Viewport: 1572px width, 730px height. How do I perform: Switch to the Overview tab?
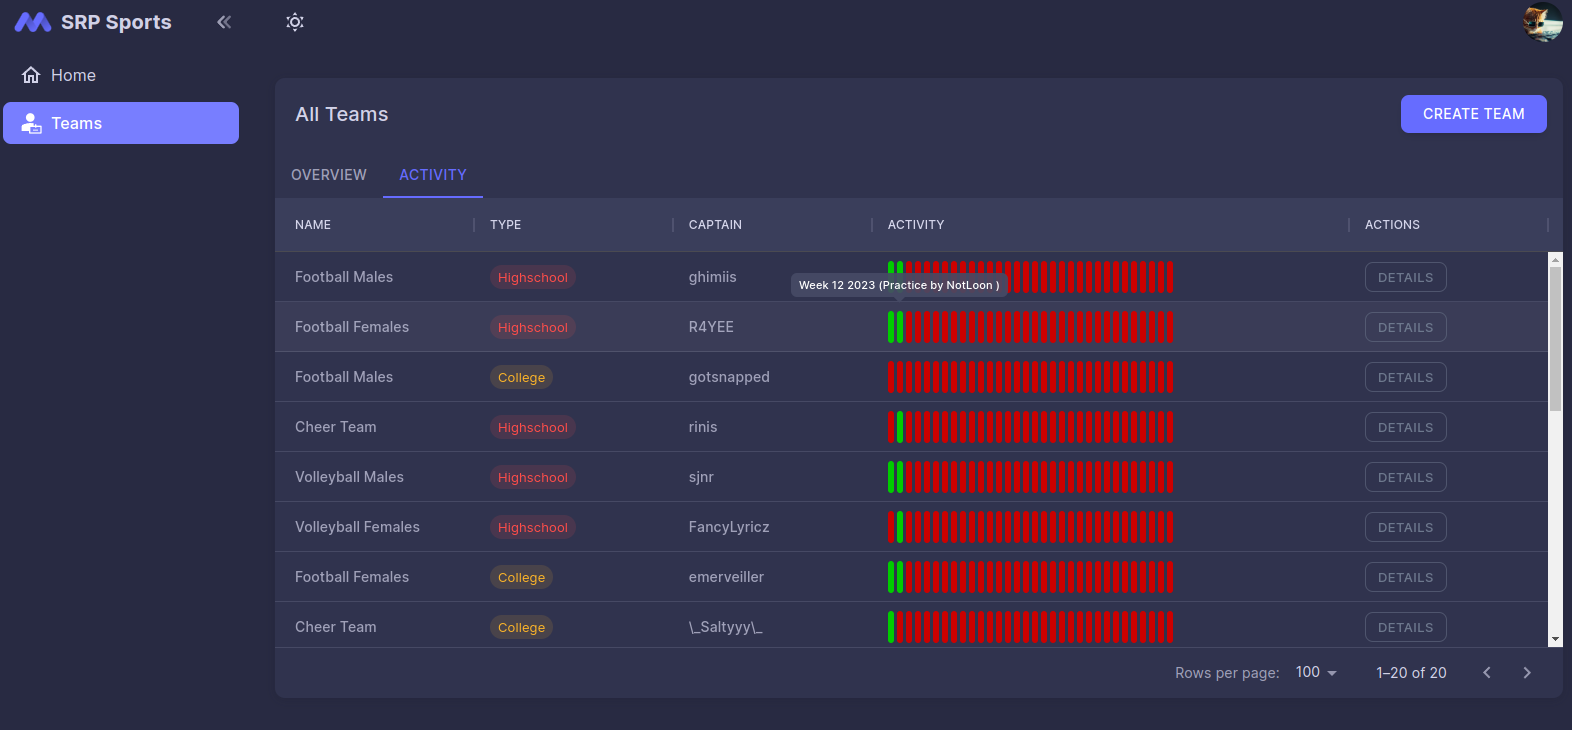point(328,175)
